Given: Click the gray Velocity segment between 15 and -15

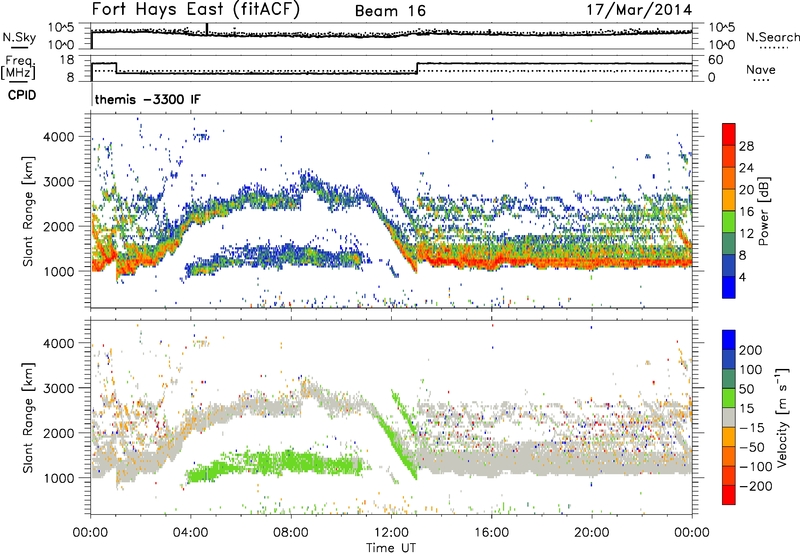Looking at the screenshot, I should pyautogui.click(x=729, y=417).
